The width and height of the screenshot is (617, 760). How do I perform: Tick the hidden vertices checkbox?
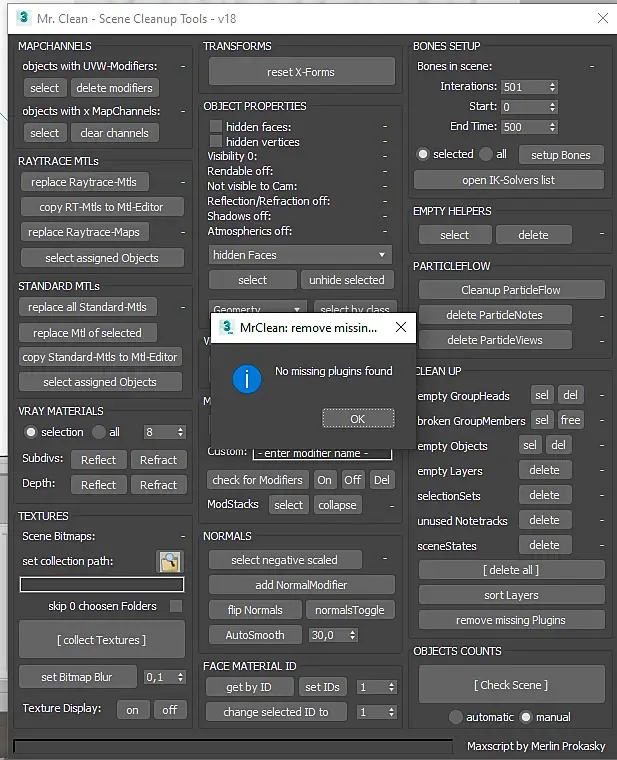[x=216, y=142]
